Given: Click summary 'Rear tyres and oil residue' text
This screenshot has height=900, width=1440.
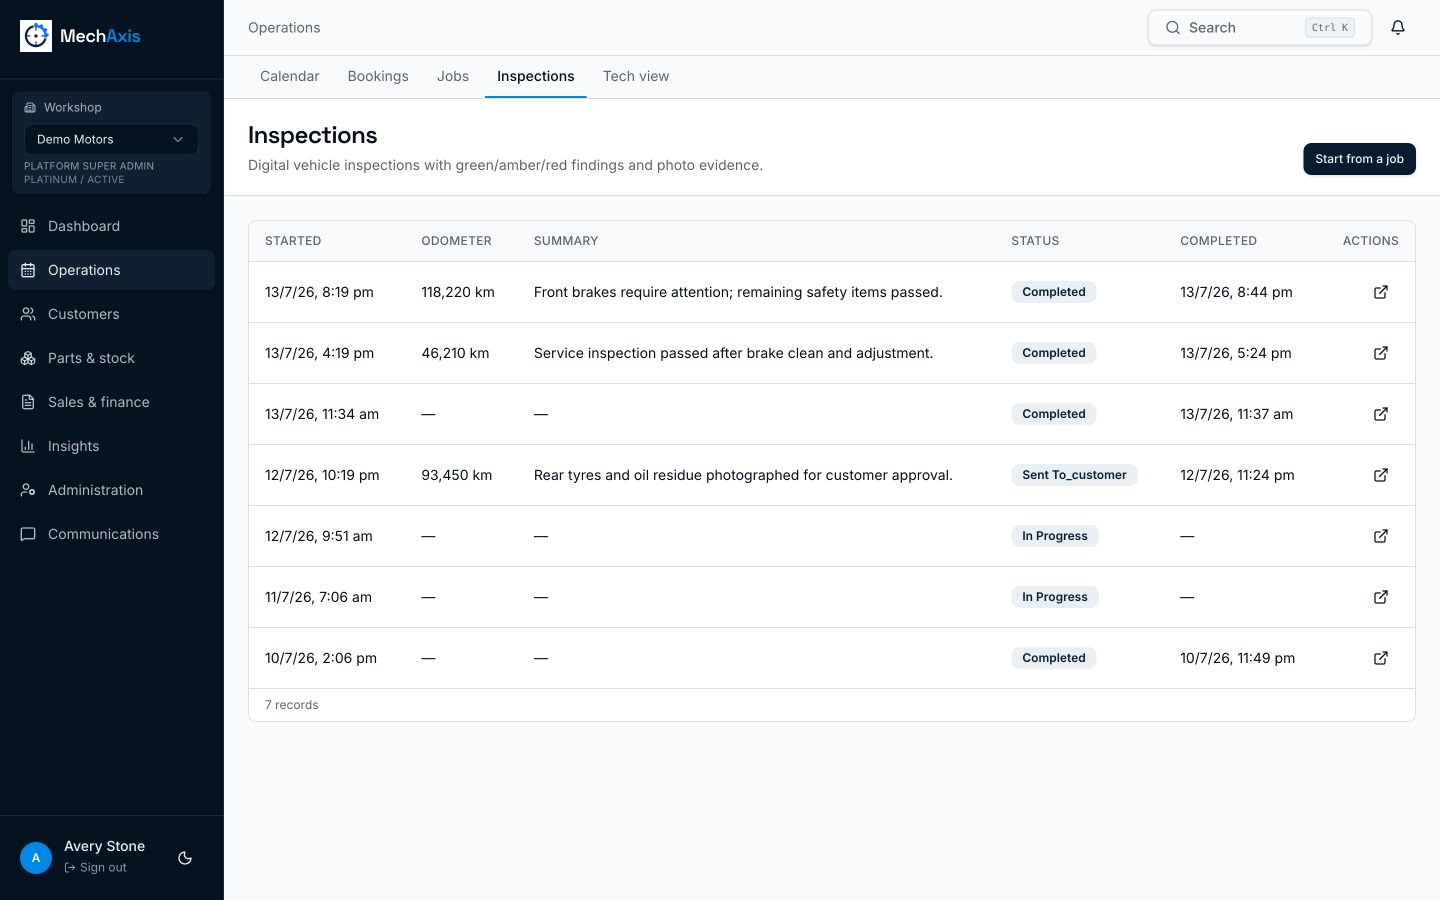Looking at the screenshot, I should [x=743, y=475].
